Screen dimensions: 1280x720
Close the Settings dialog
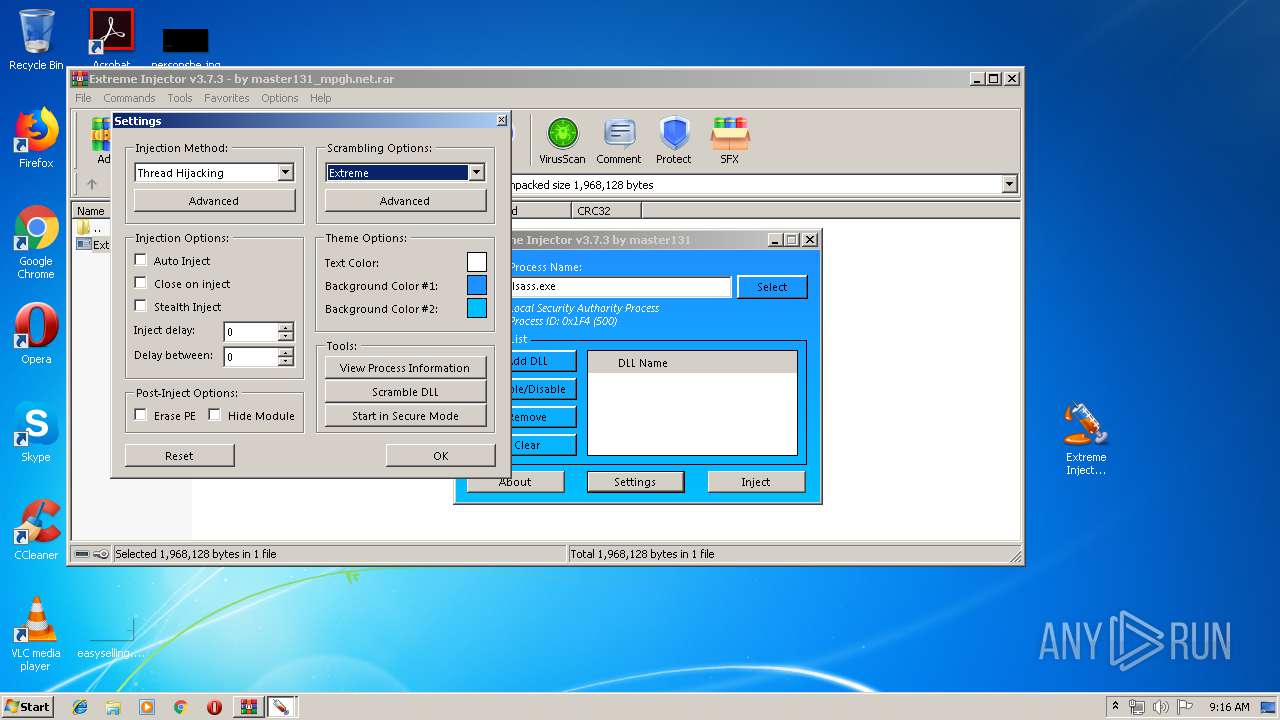501,120
